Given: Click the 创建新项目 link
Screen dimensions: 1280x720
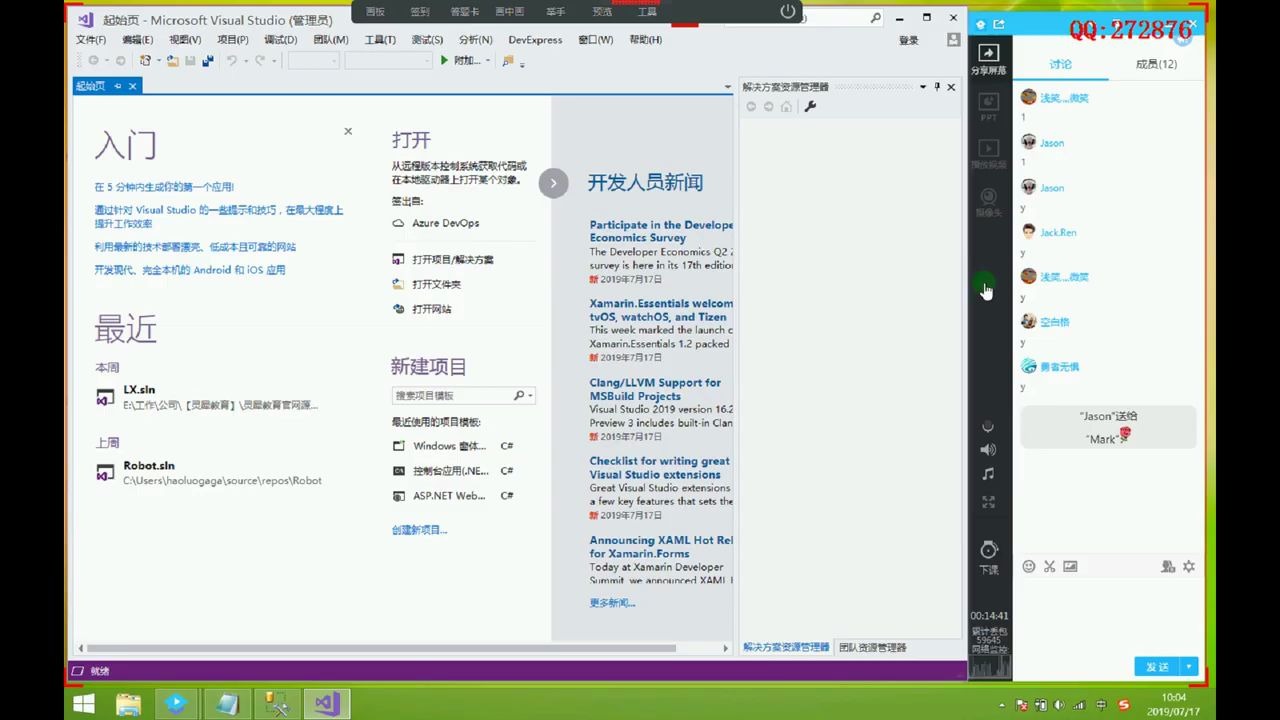Looking at the screenshot, I should 419,530.
